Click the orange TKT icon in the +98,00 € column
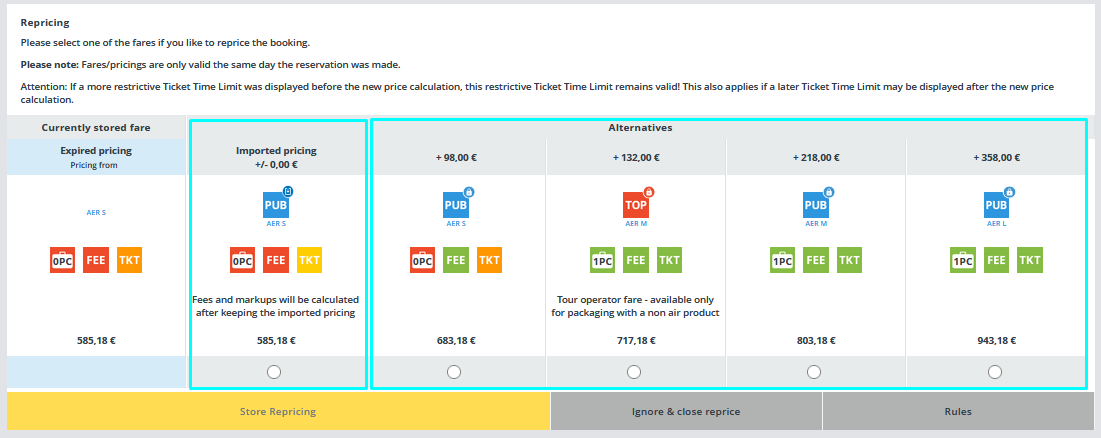1101x438 pixels. click(490, 260)
